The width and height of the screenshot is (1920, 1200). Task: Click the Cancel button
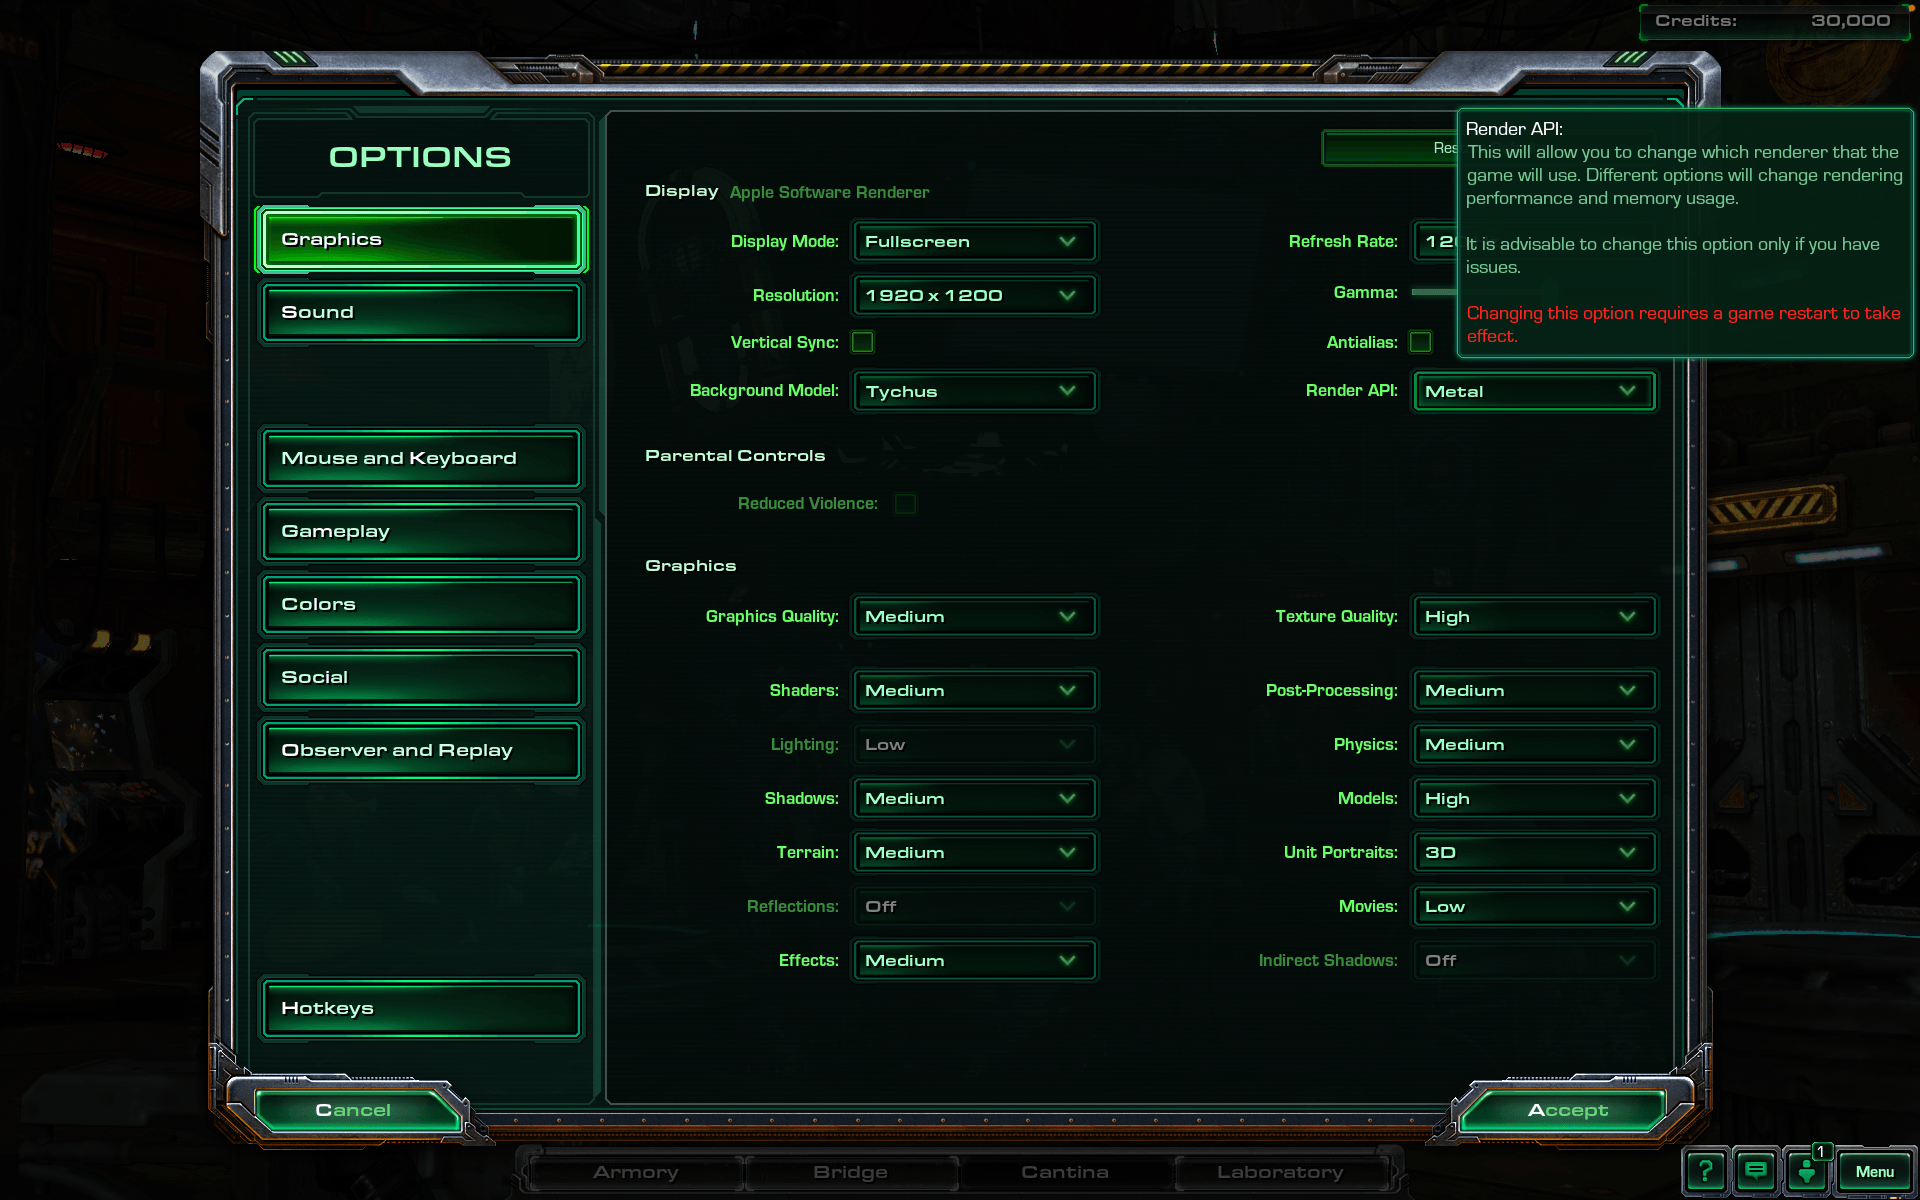(353, 1110)
